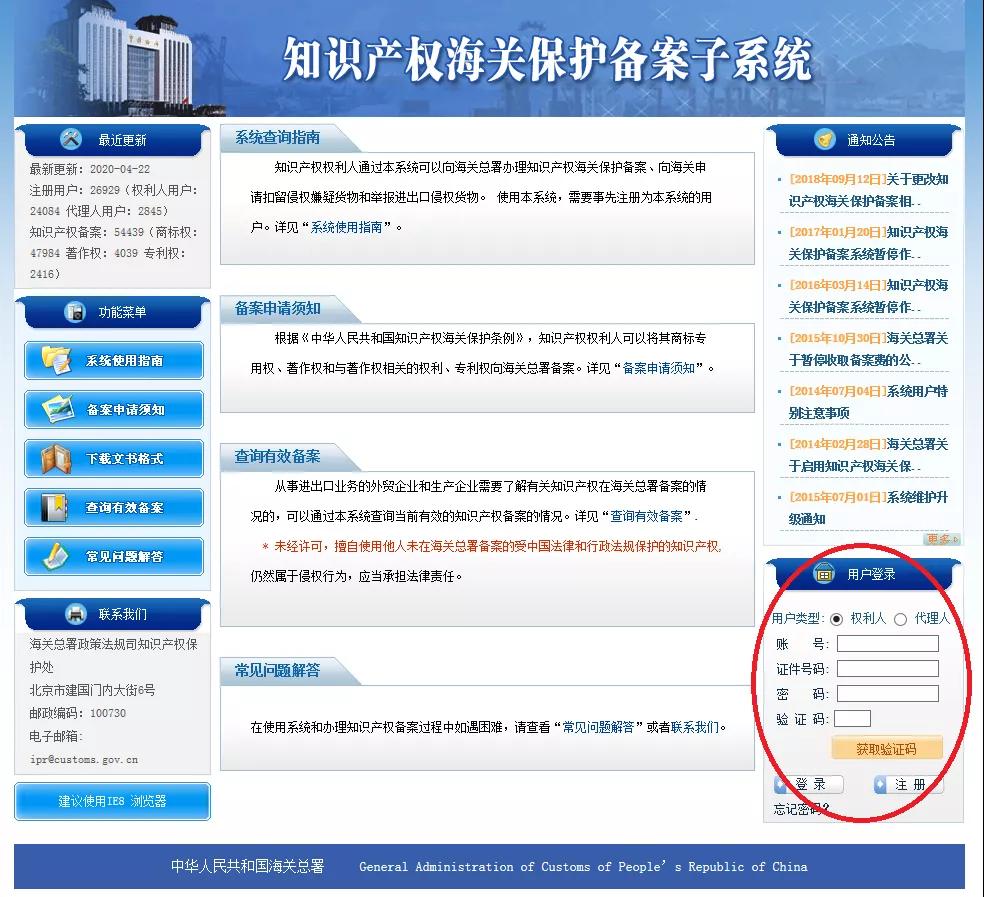Click the 获取验证码 button
The width and height of the screenshot is (984, 897).
pyautogui.click(x=886, y=747)
